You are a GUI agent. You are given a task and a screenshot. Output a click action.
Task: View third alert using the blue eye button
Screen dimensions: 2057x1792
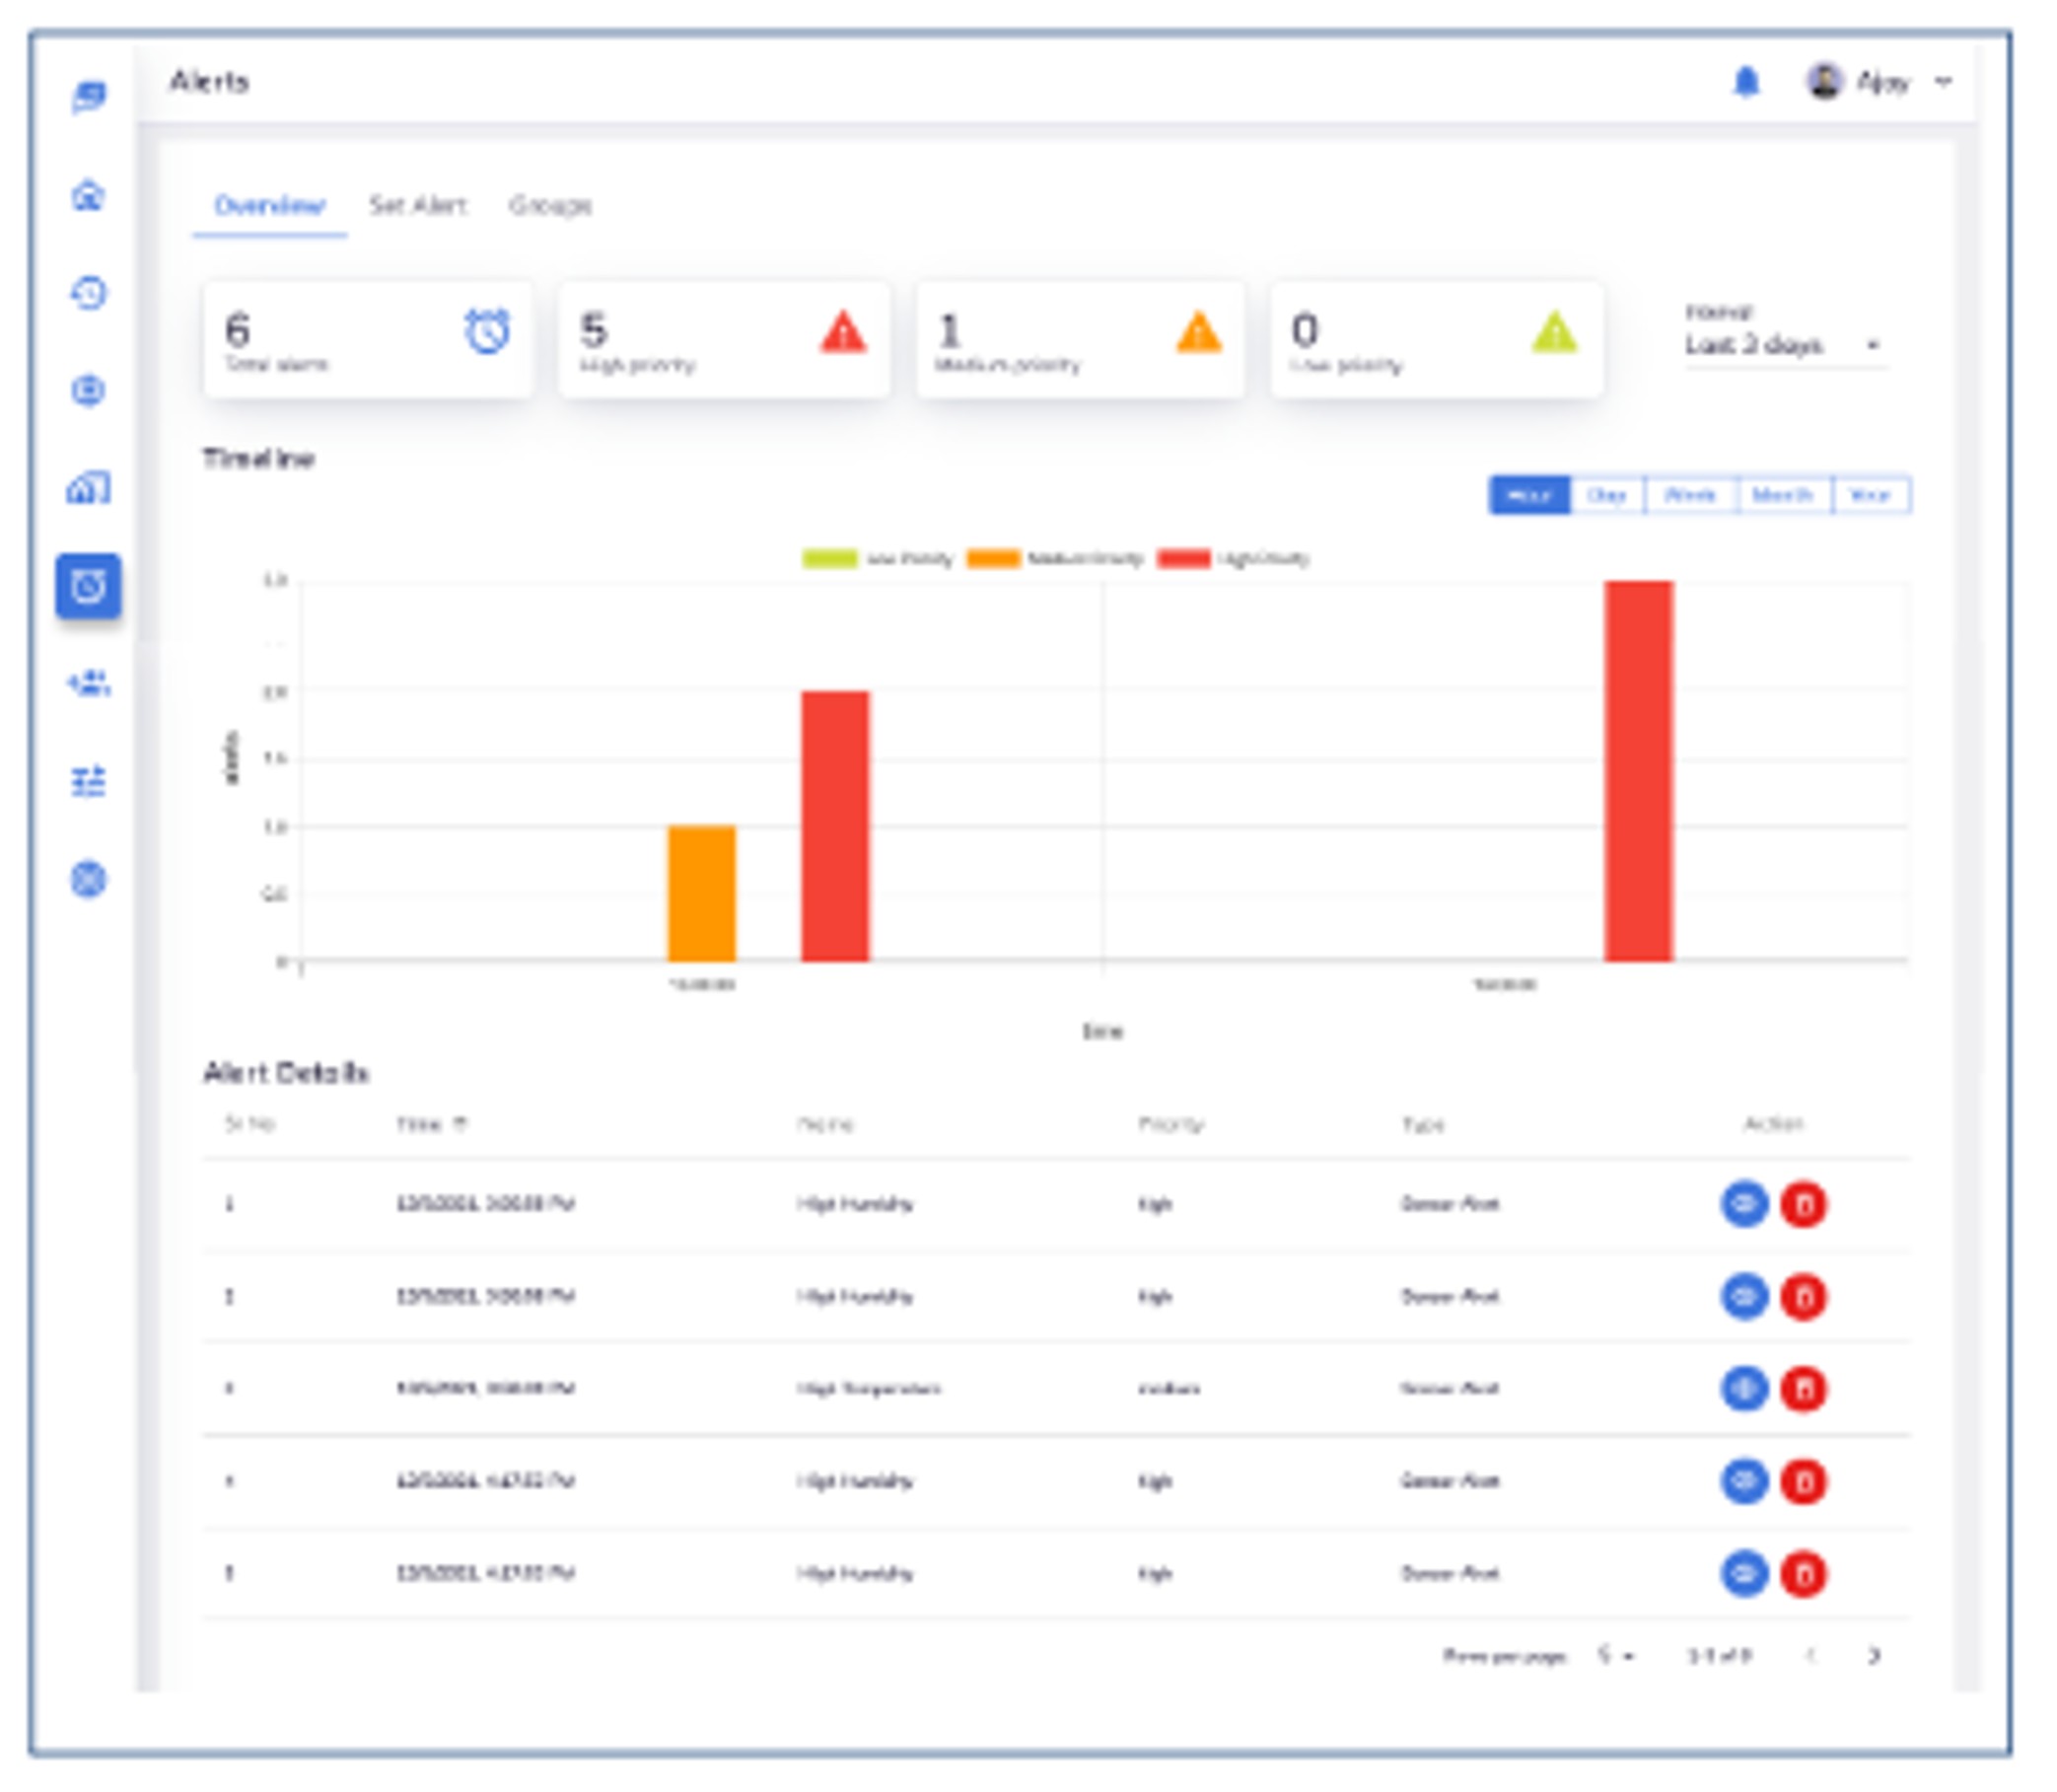click(x=1745, y=1389)
